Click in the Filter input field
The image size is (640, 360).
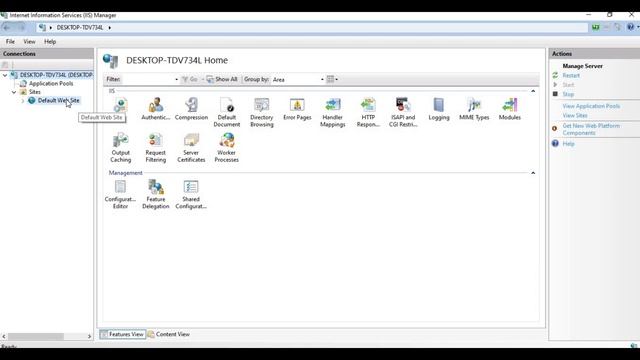point(148,80)
